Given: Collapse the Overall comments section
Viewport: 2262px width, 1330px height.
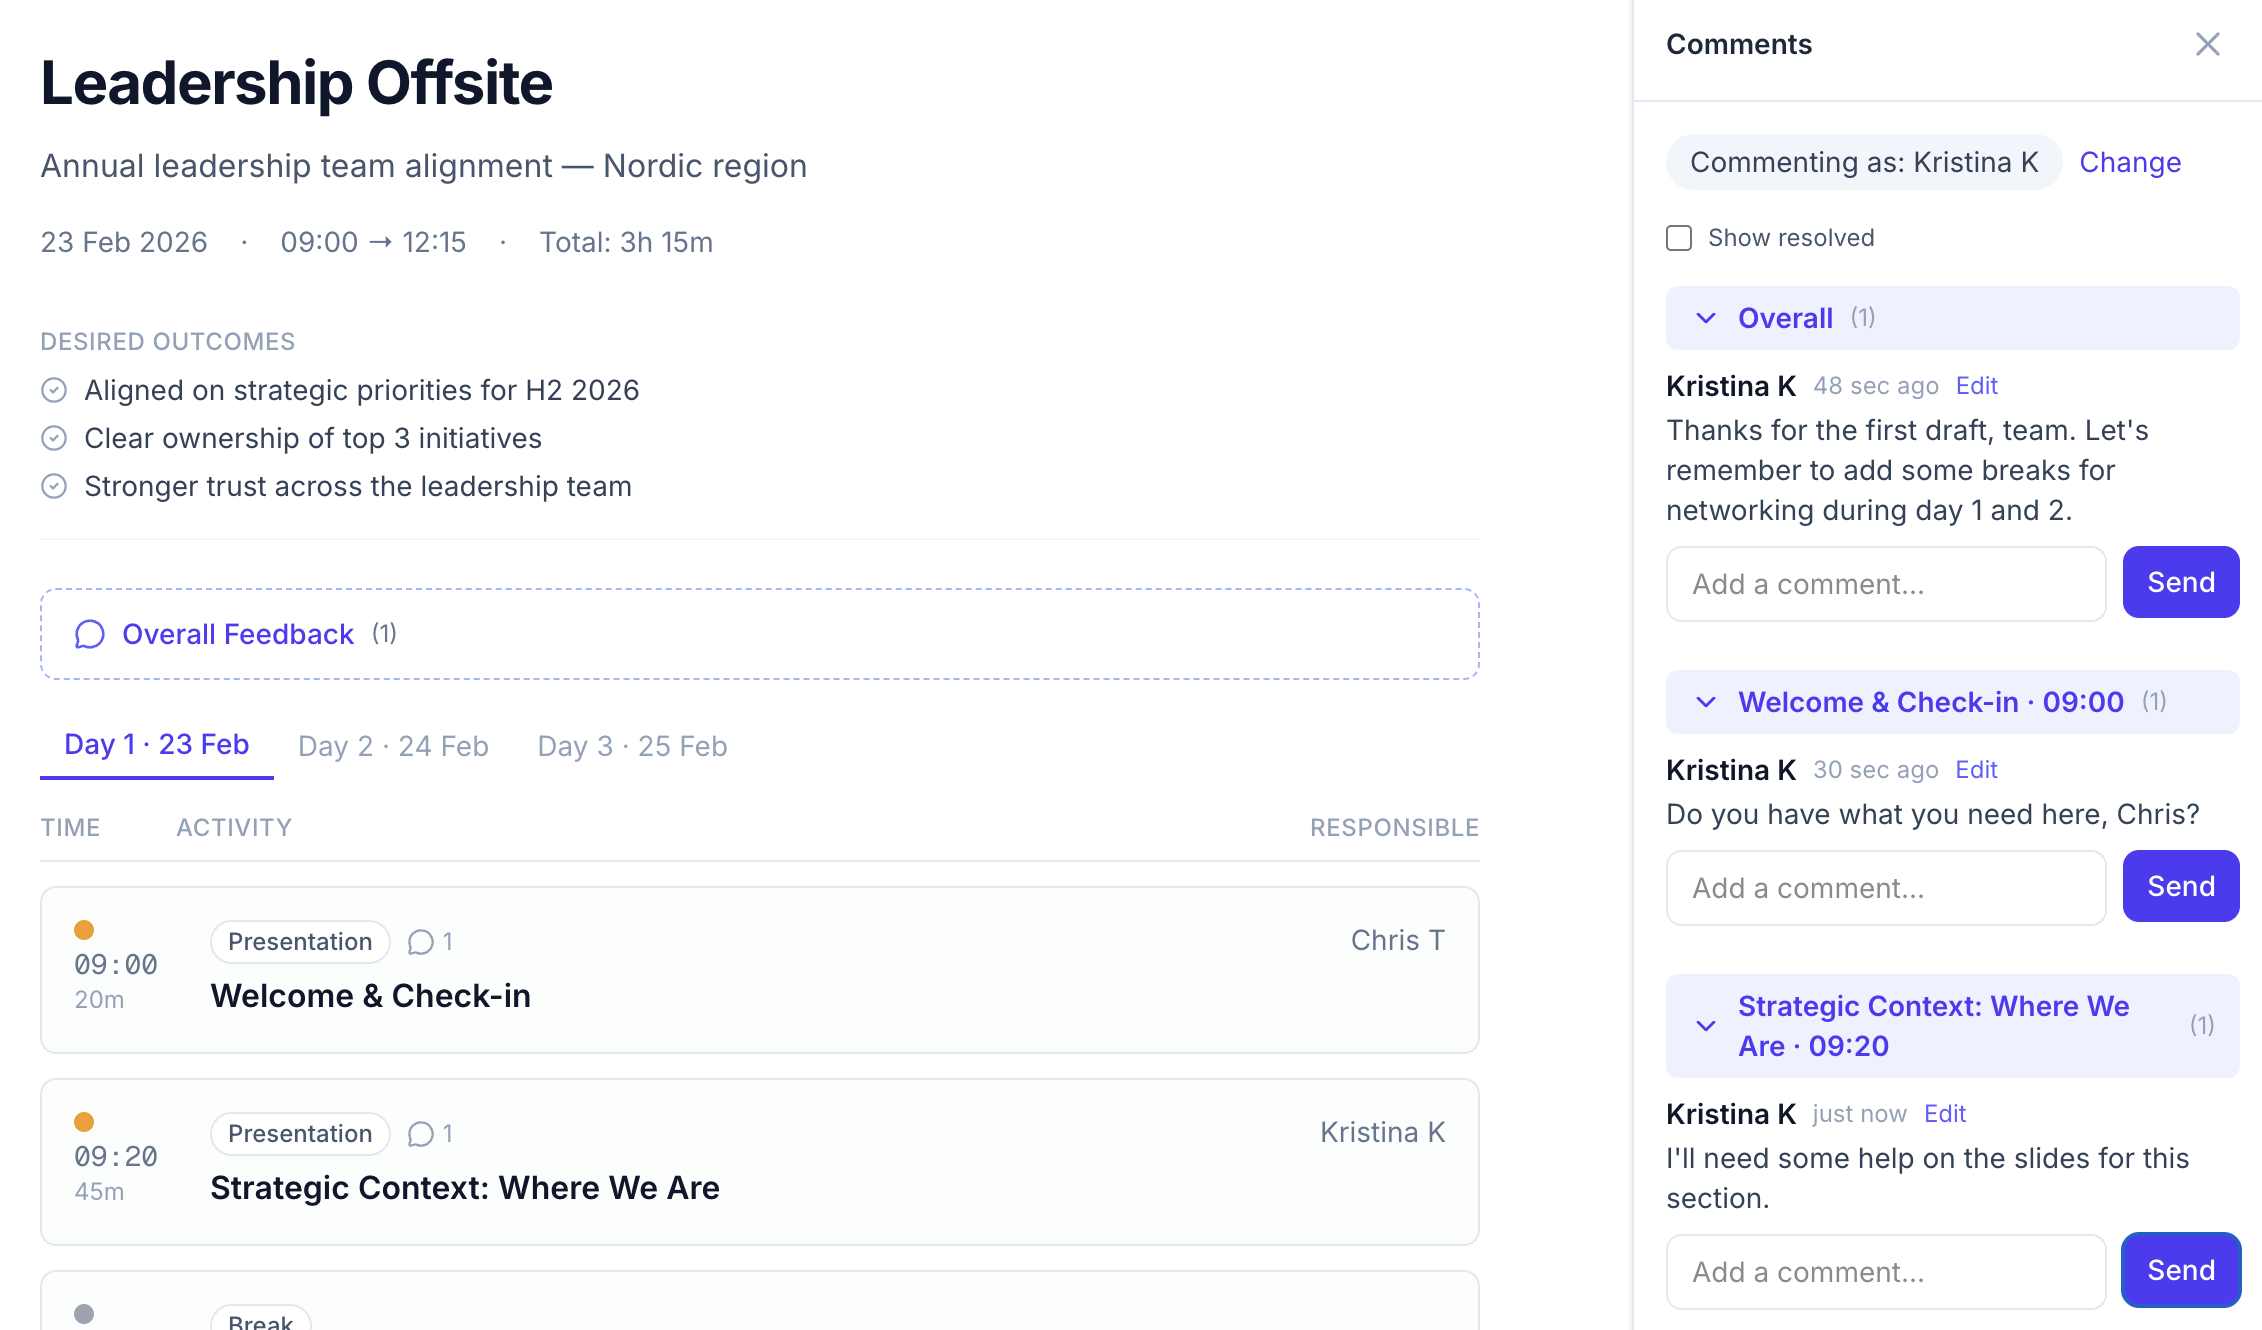Looking at the screenshot, I should coord(1706,318).
